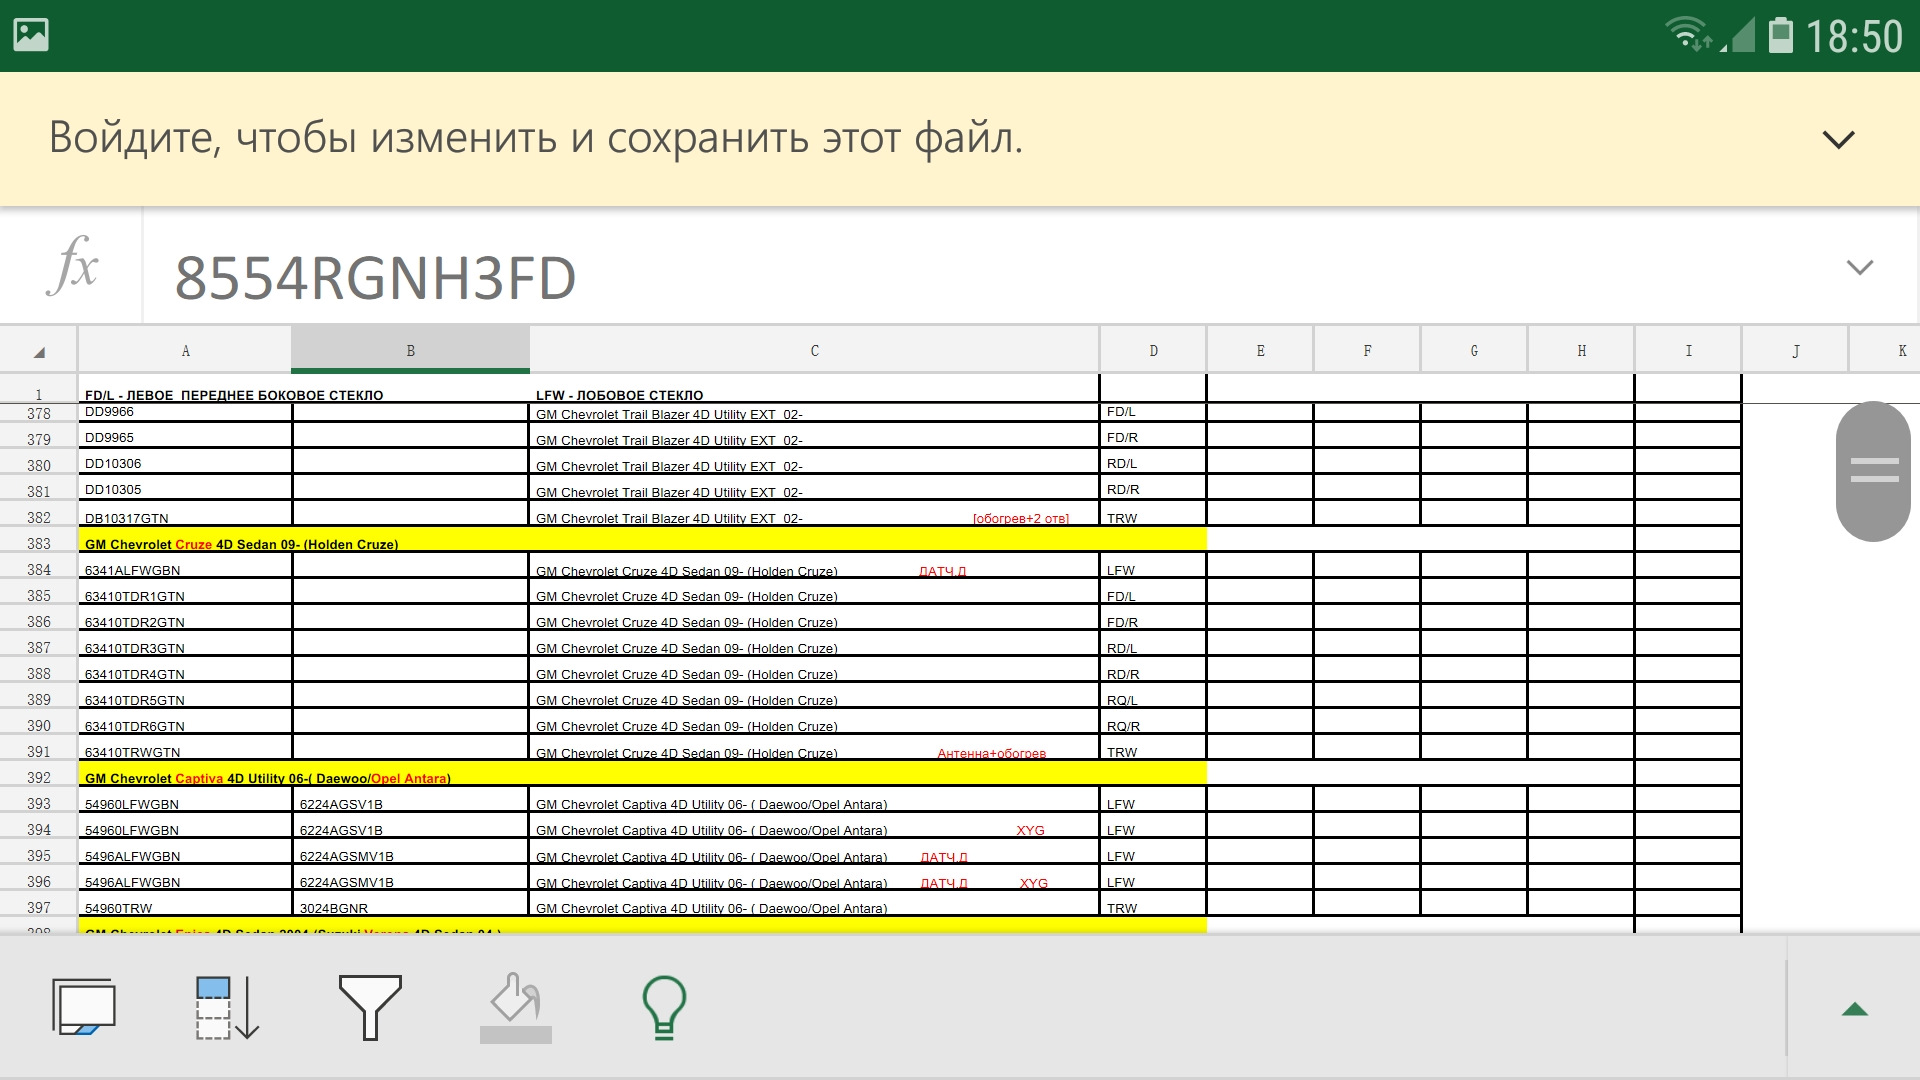Select cell with 6224AGSMV1B in row 395
The height and width of the screenshot is (1080, 1920).
(x=410, y=856)
